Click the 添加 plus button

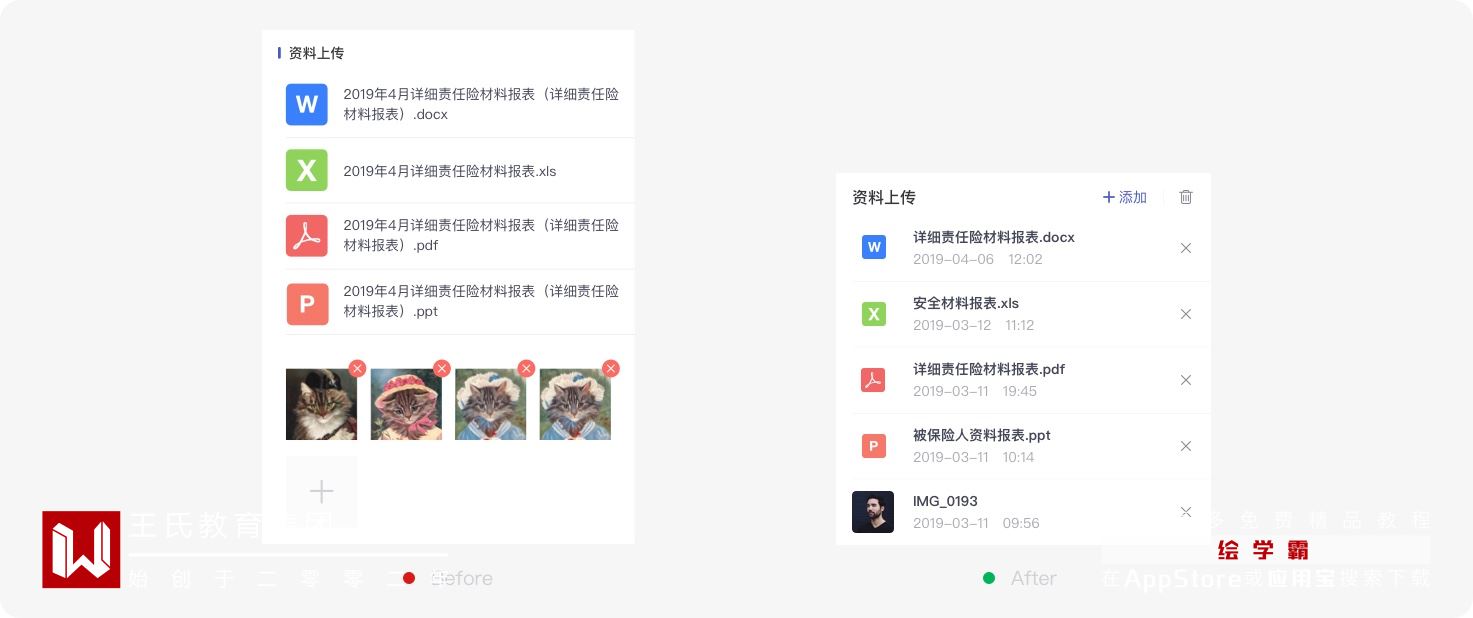(1125, 197)
